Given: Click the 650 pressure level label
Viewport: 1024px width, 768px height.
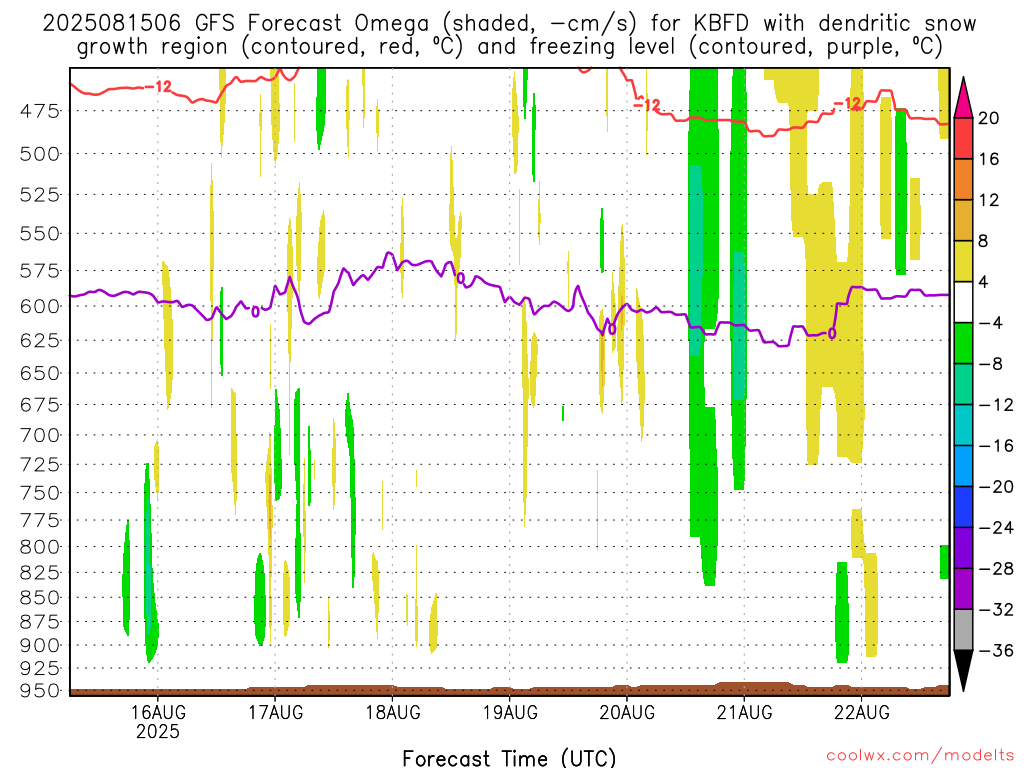Looking at the screenshot, I should (40, 373).
